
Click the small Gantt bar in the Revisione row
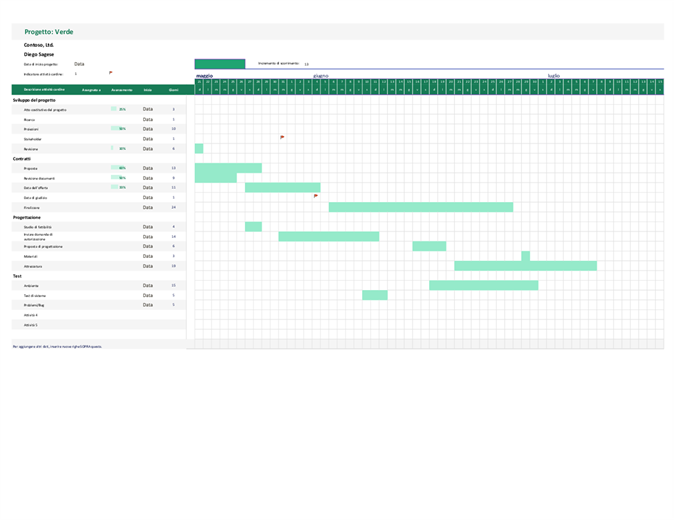click(x=199, y=149)
